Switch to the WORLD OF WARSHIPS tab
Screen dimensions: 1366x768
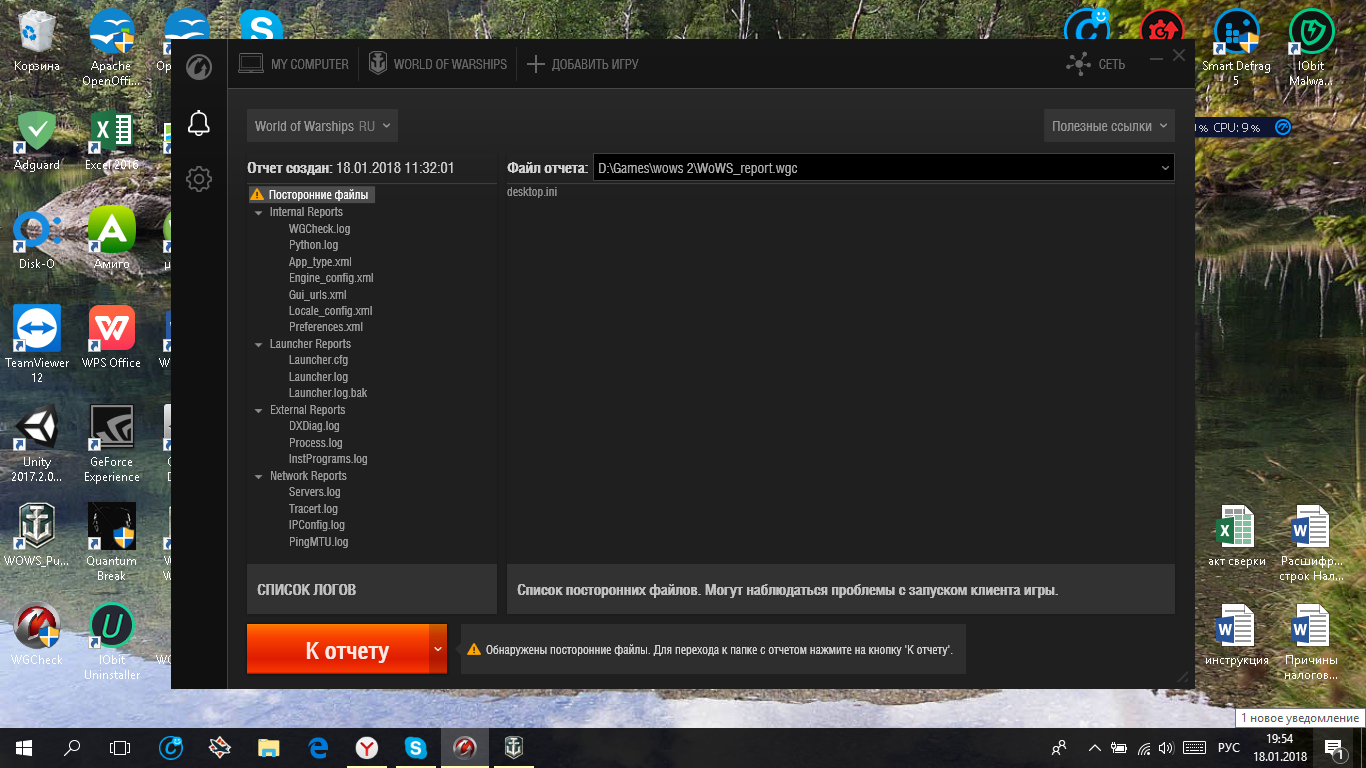[438, 64]
